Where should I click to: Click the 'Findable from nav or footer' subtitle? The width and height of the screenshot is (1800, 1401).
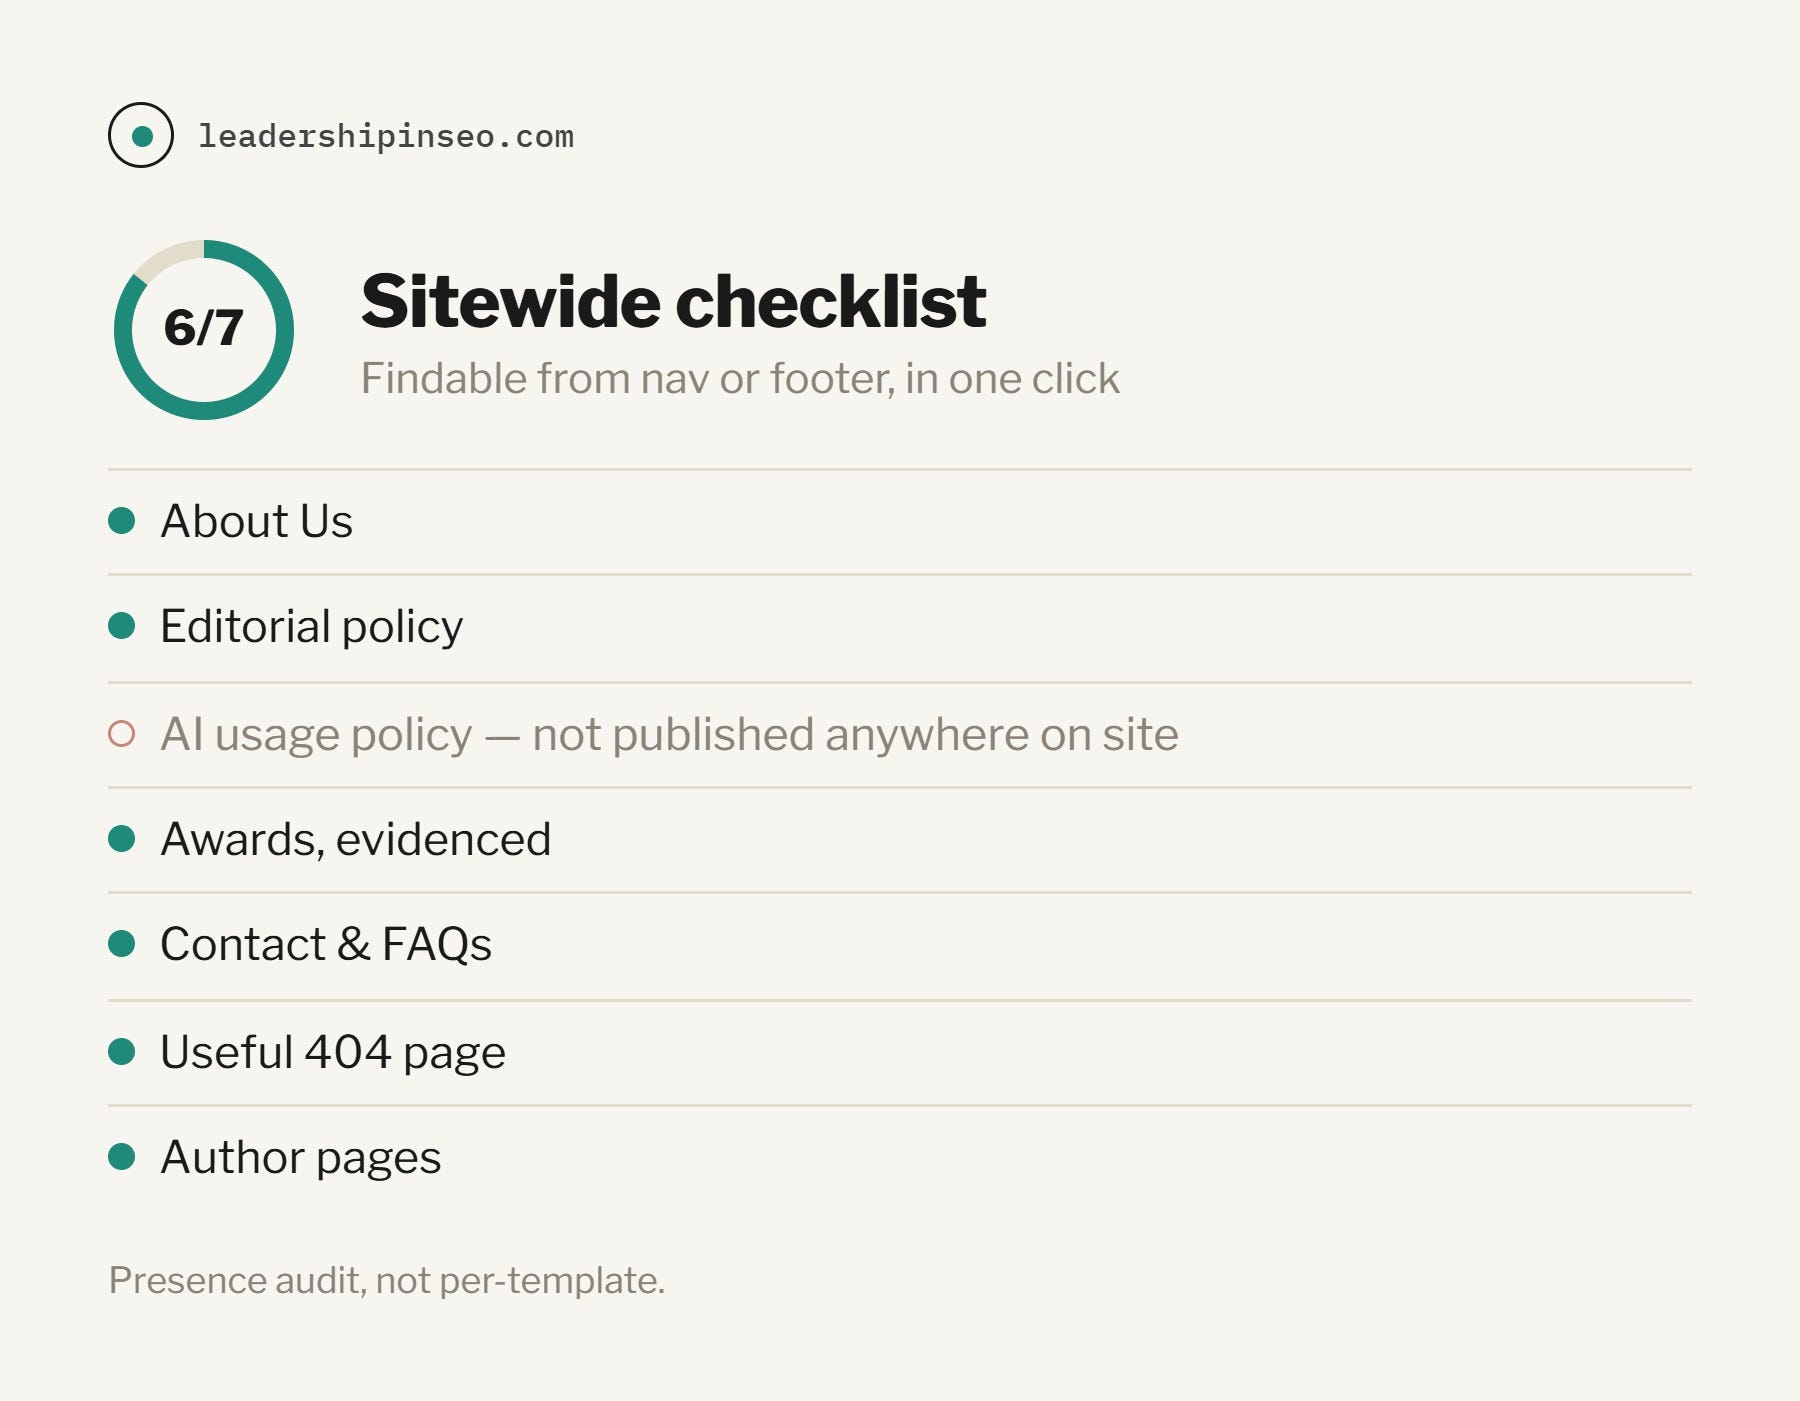(740, 379)
